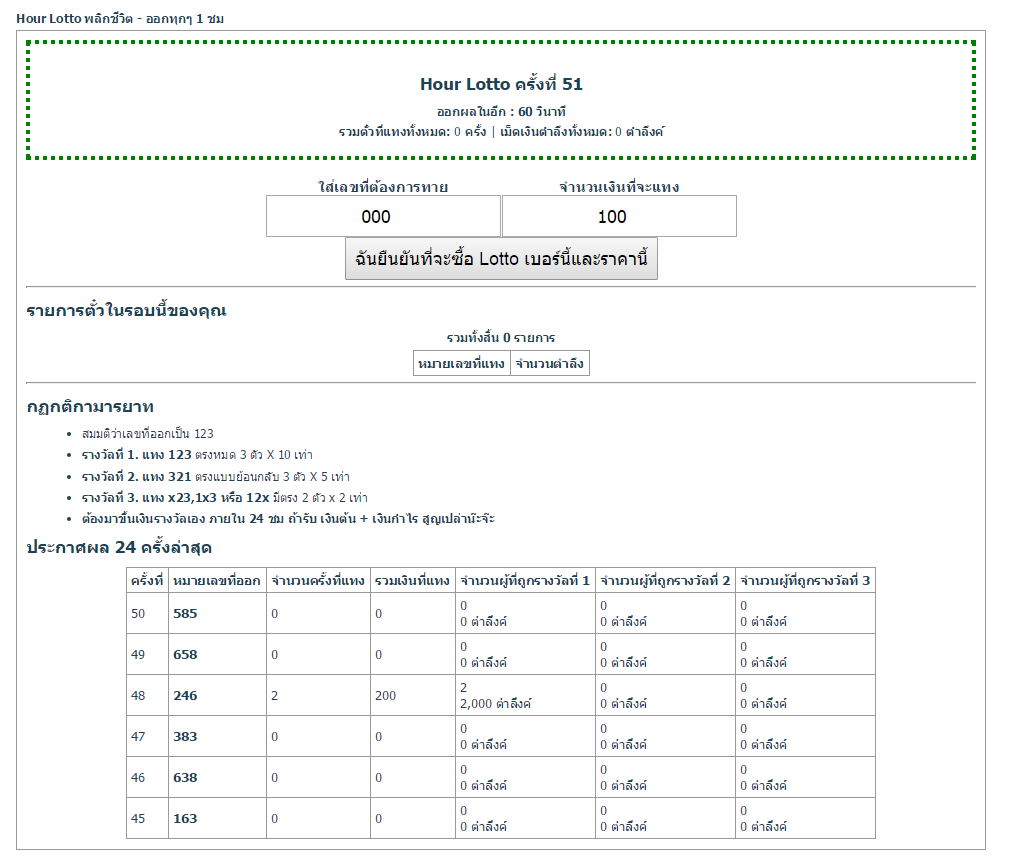Click the Hour Lotto พลิกชีวิต page title
1014x862 pixels.
coord(120,19)
